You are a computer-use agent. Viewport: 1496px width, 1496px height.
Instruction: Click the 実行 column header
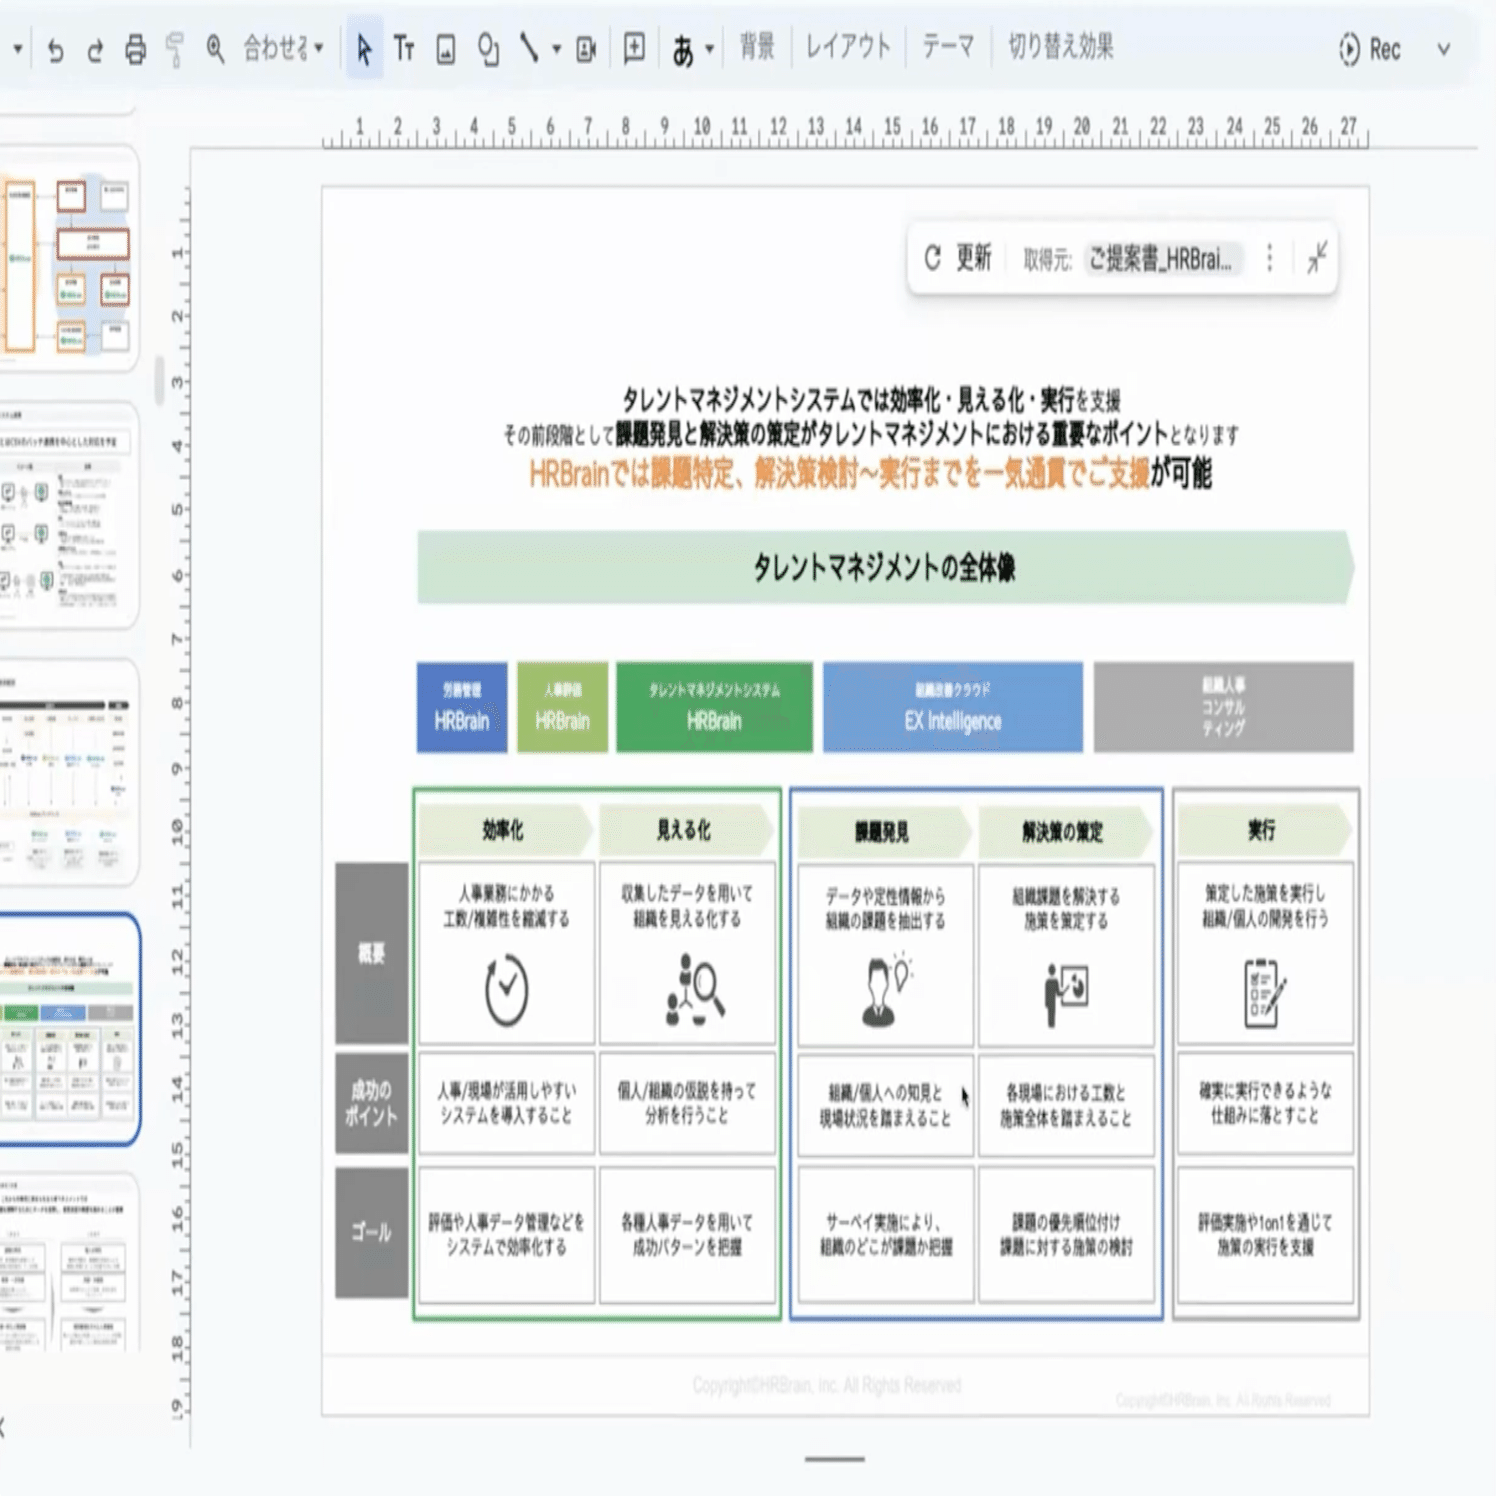(1264, 830)
